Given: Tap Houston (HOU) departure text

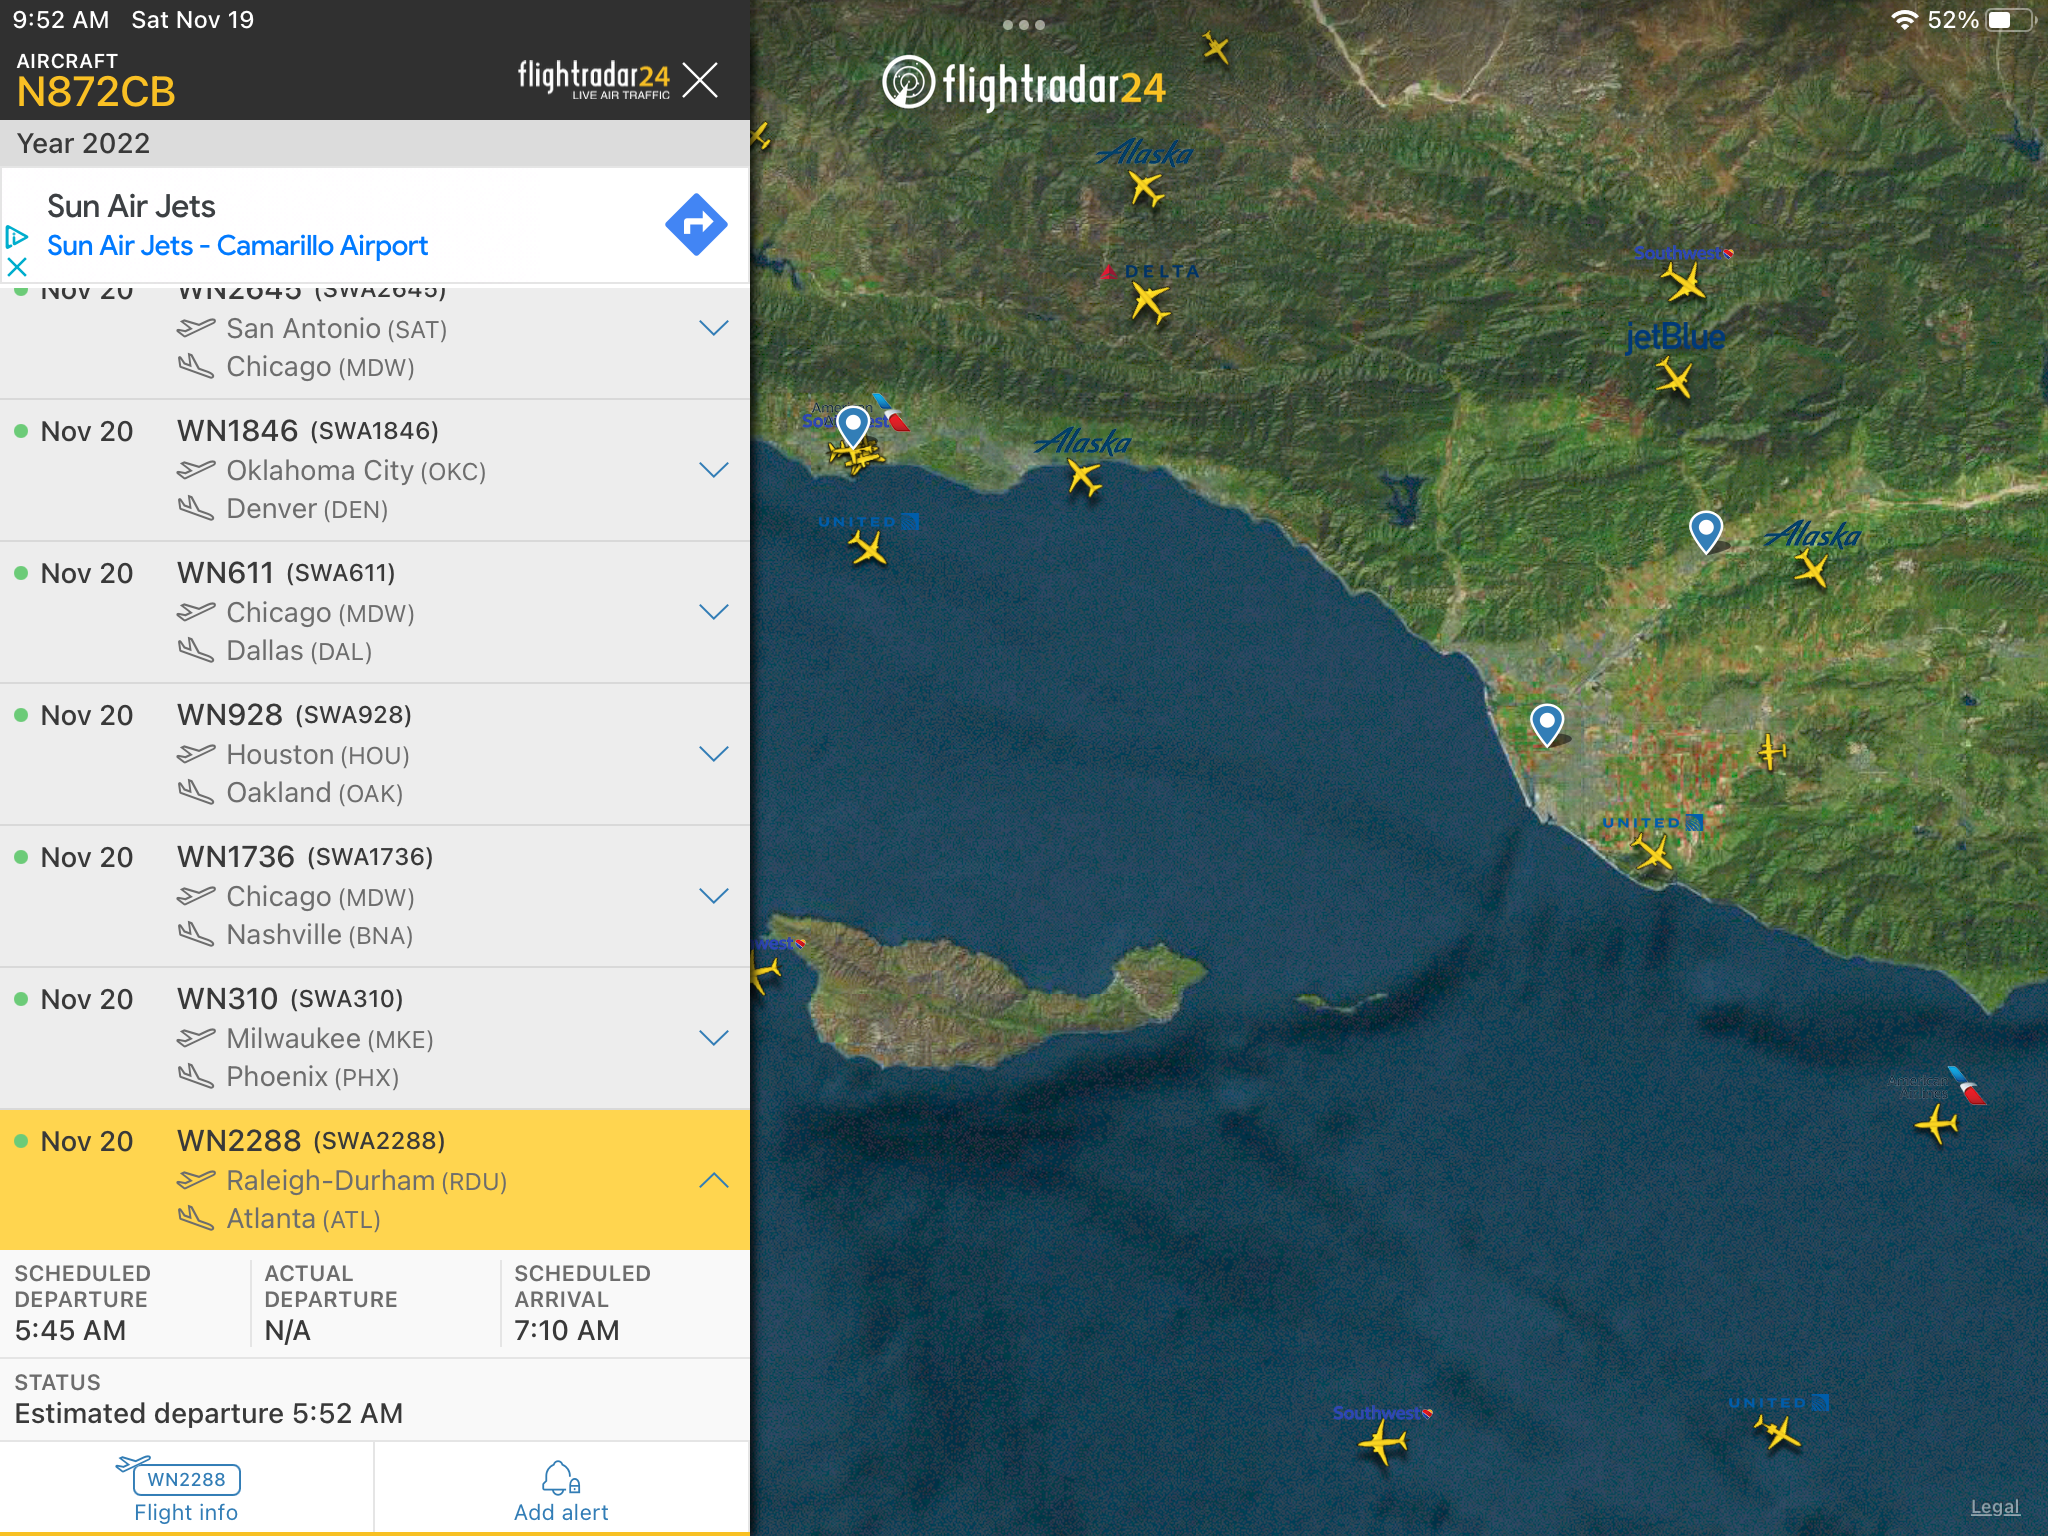Looking at the screenshot, I should click(318, 755).
